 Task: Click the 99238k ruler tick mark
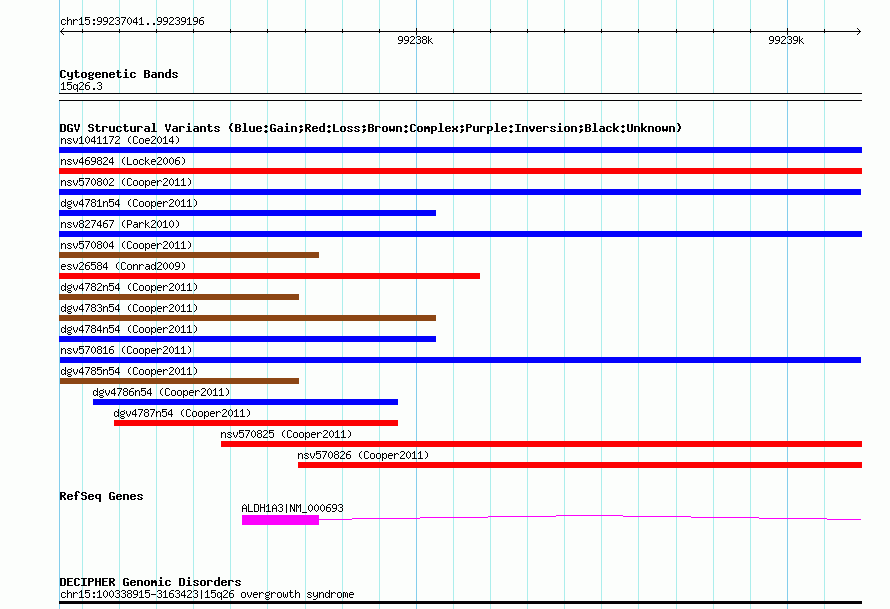[416, 31]
